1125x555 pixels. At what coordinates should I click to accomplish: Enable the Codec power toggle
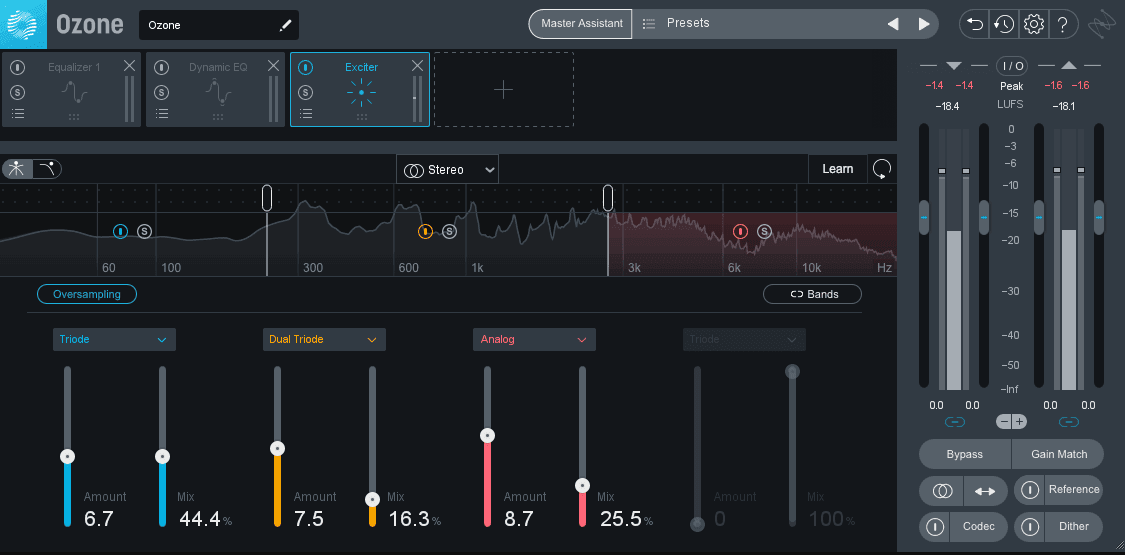(935, 527)
